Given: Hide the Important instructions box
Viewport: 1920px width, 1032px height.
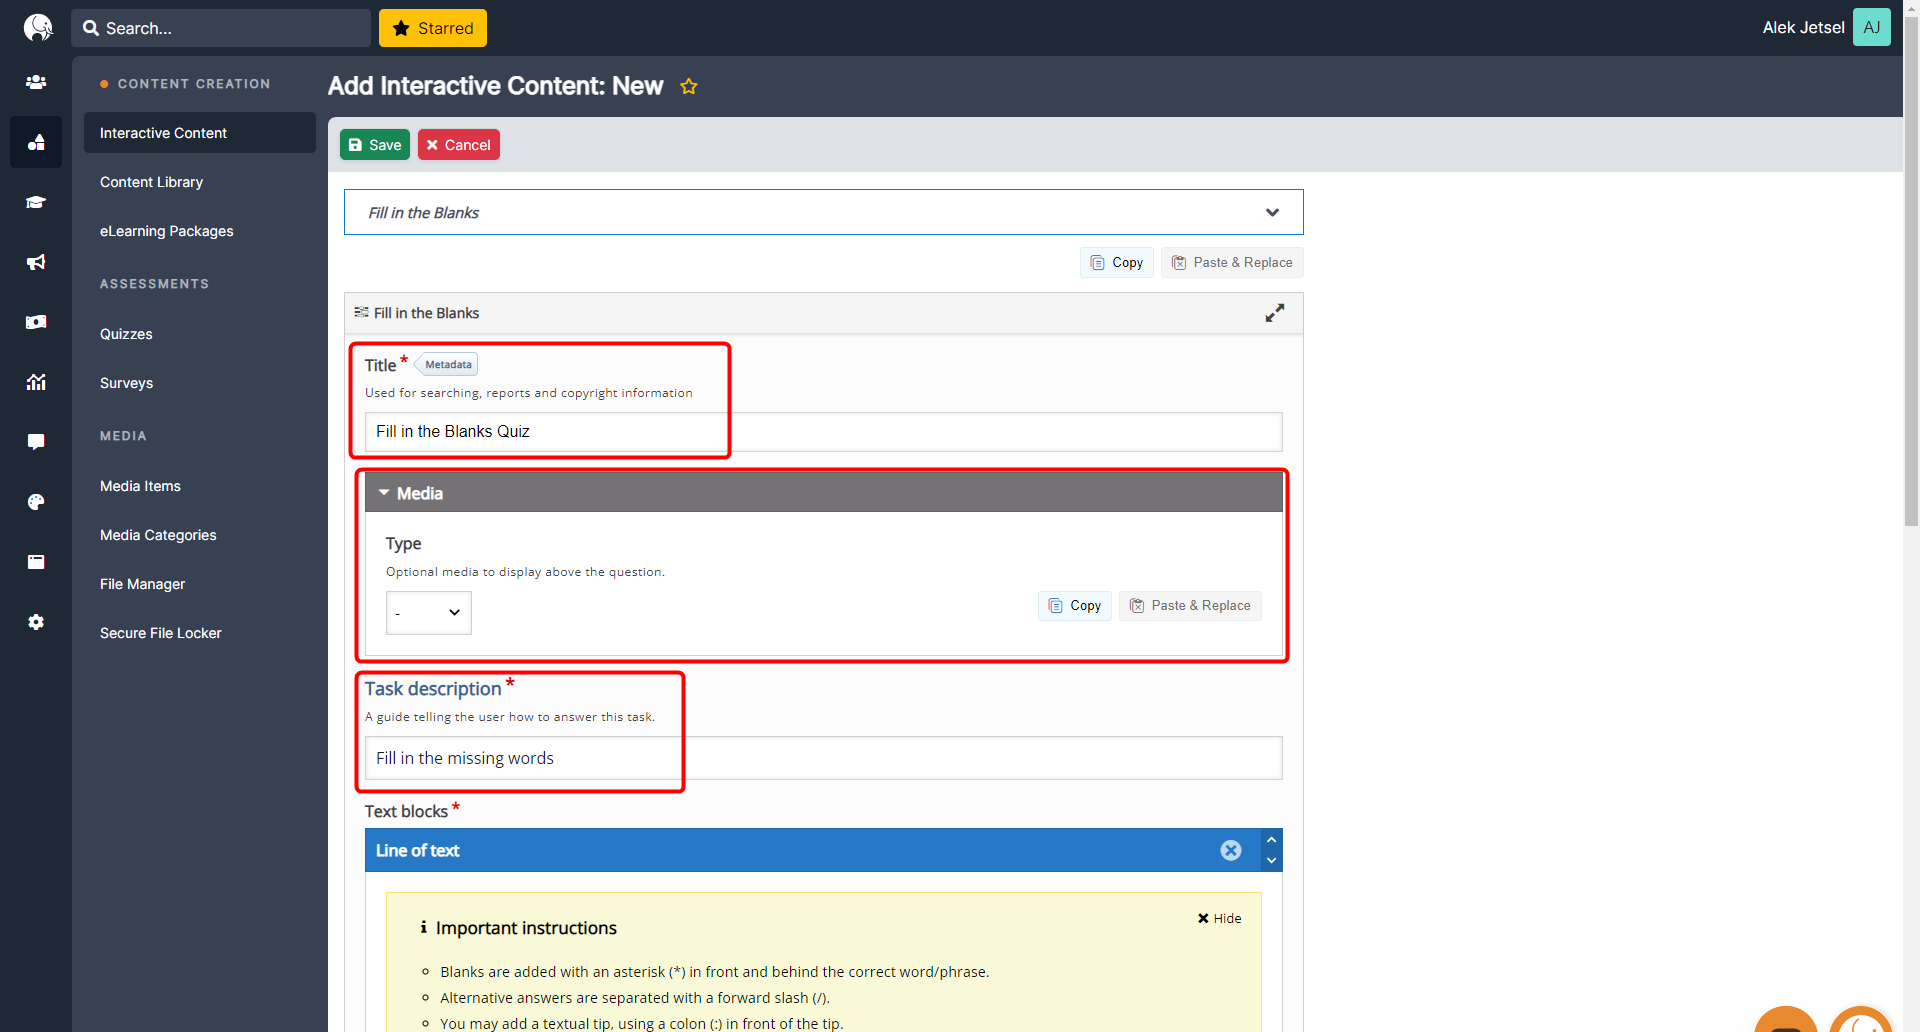Looking at the screenshot, I should point(1219,918).
